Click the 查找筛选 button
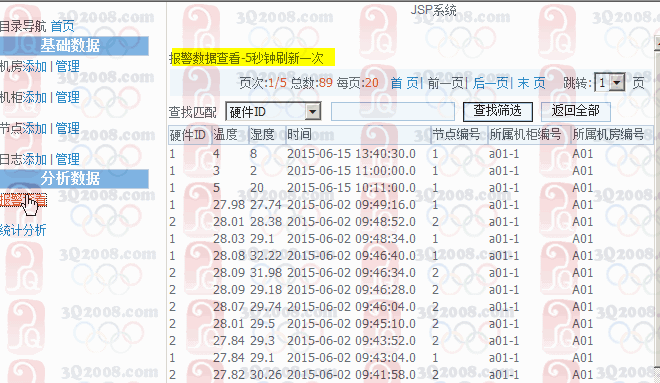The height and width of the screenshot is (383, 660). click(x=498, y=111)
